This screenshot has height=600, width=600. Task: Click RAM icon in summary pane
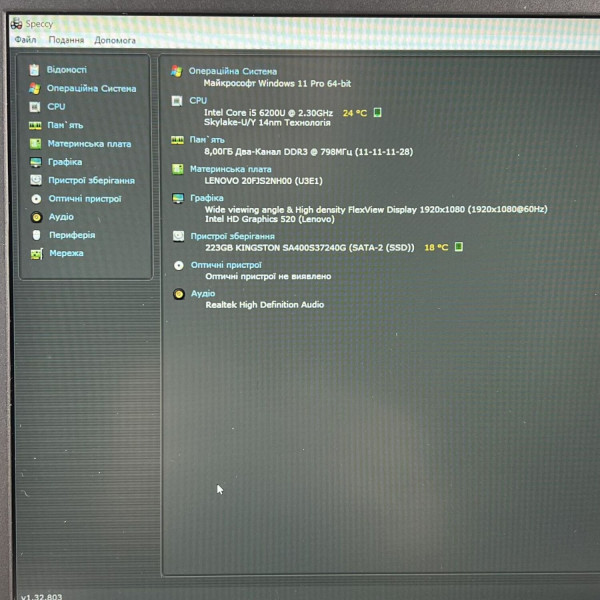pos(177,140)
